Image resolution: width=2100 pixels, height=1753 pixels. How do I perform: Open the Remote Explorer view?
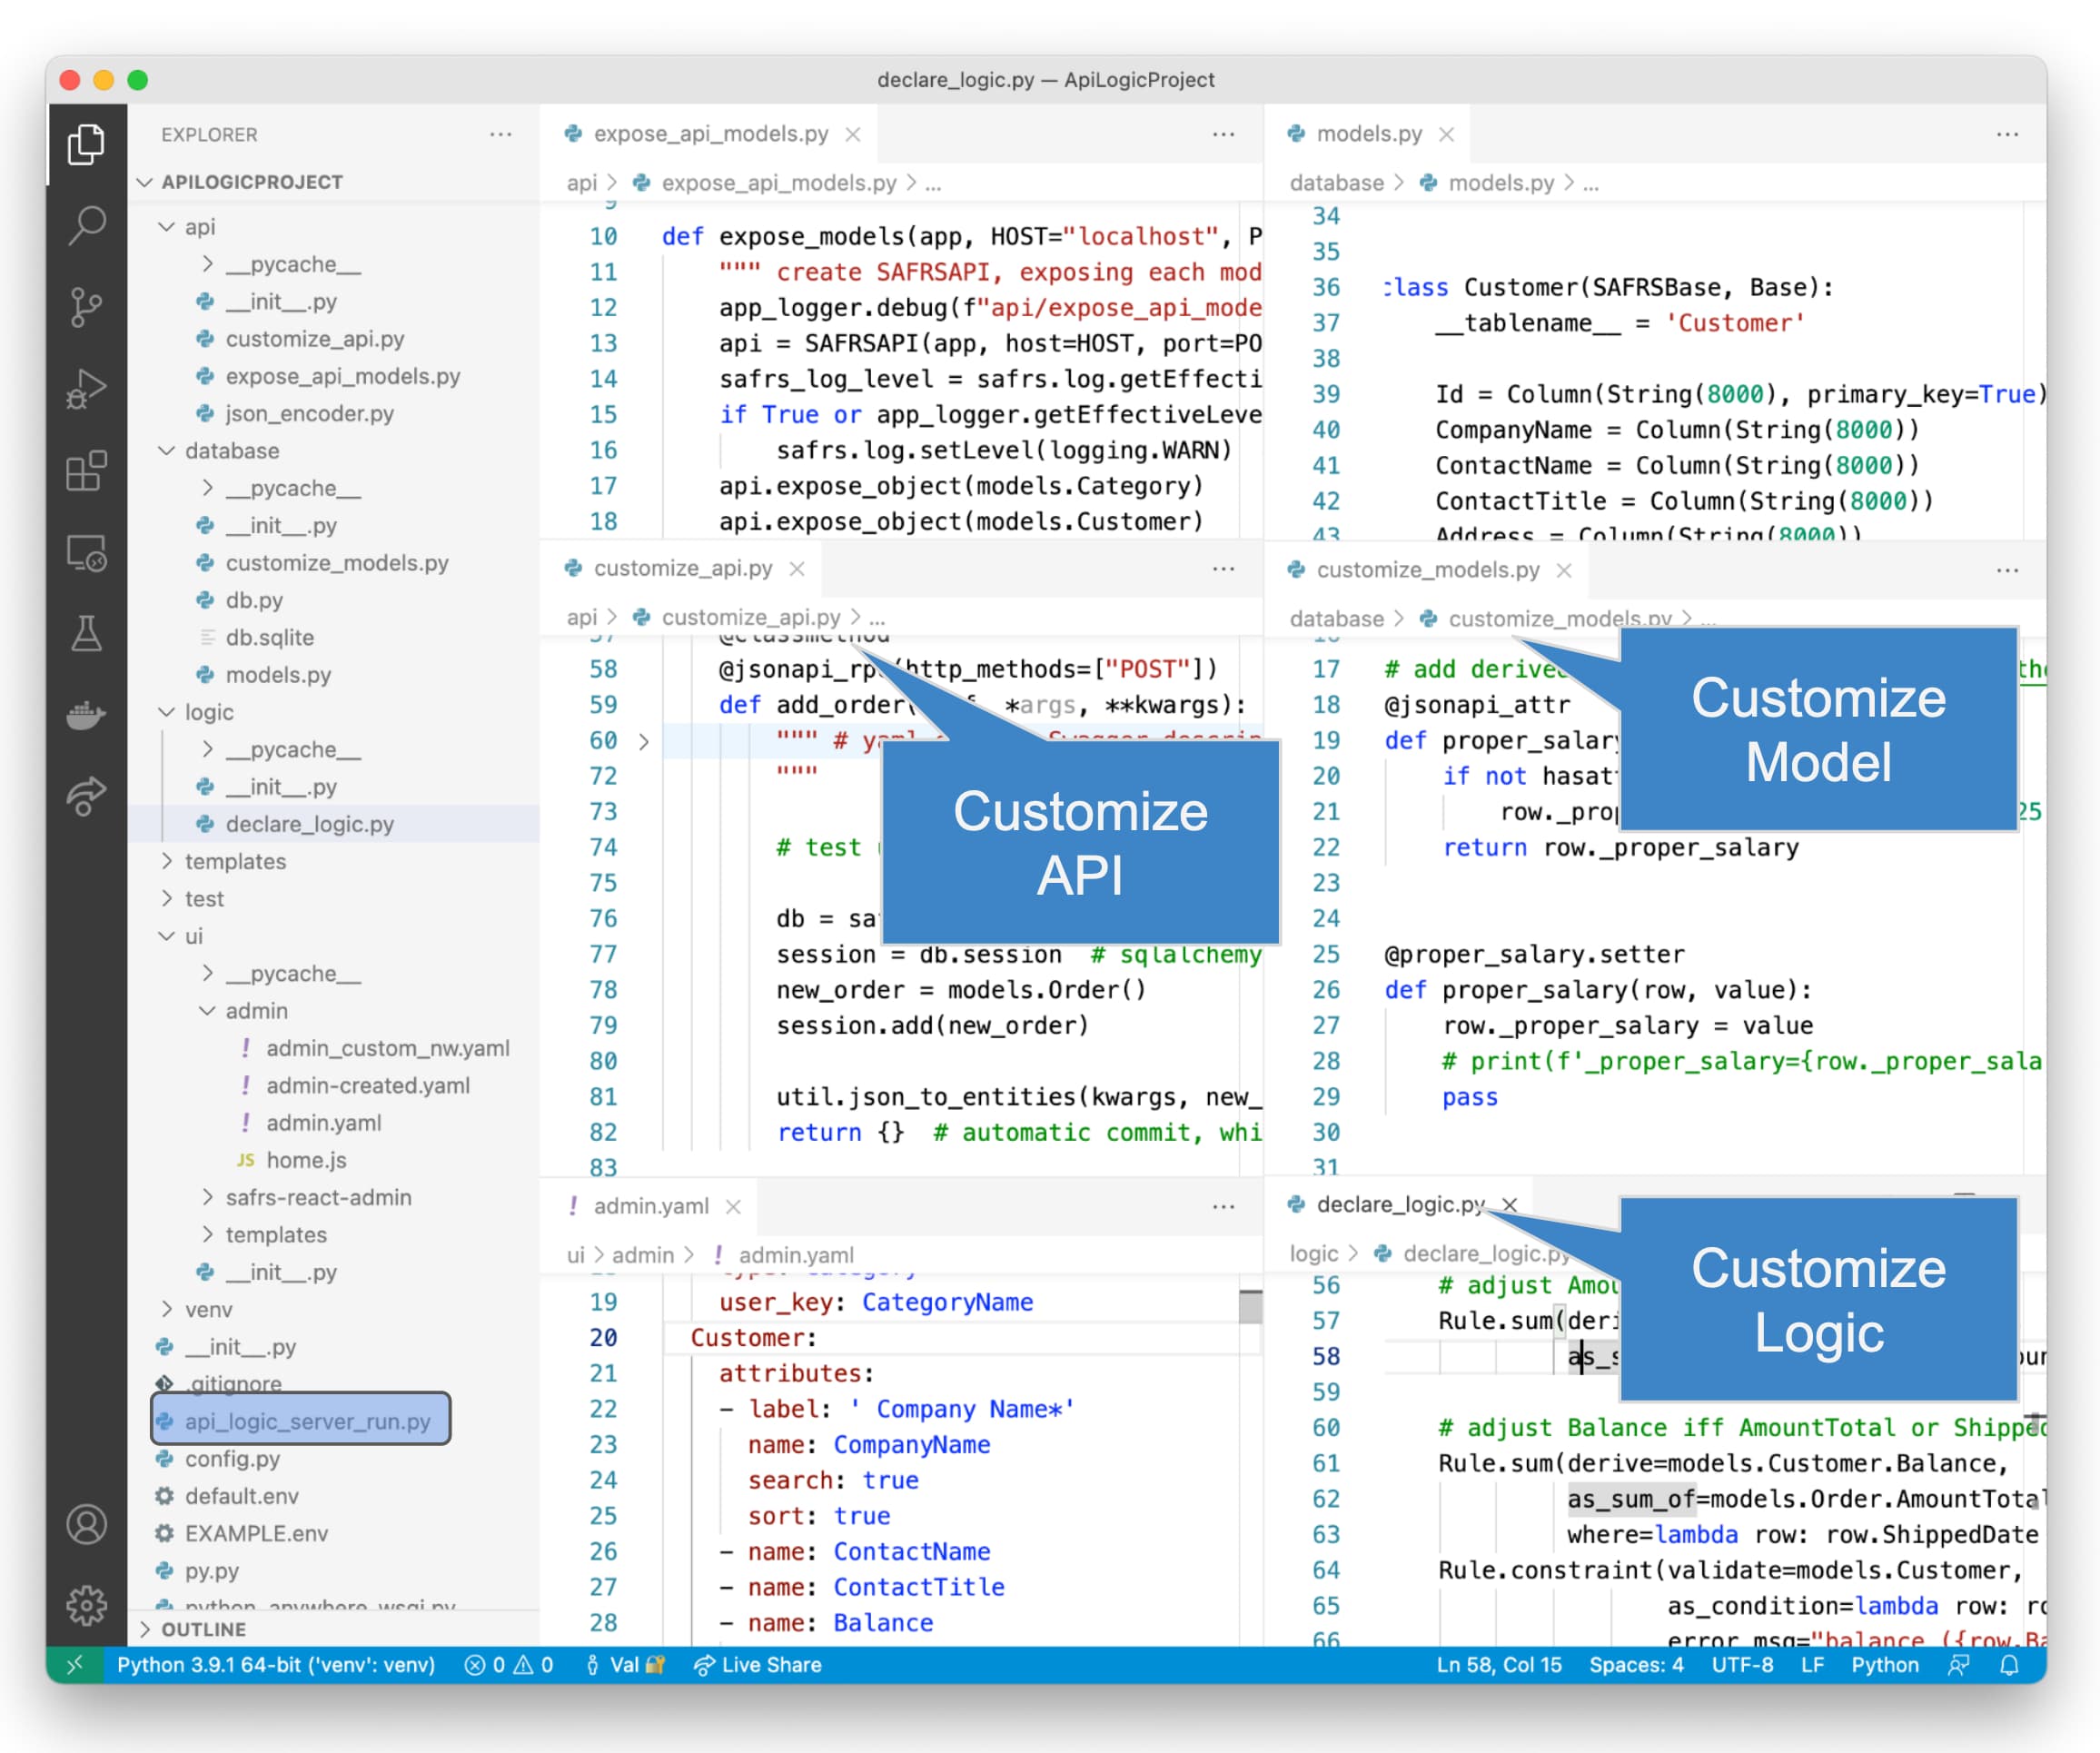(x=87, y=553)
